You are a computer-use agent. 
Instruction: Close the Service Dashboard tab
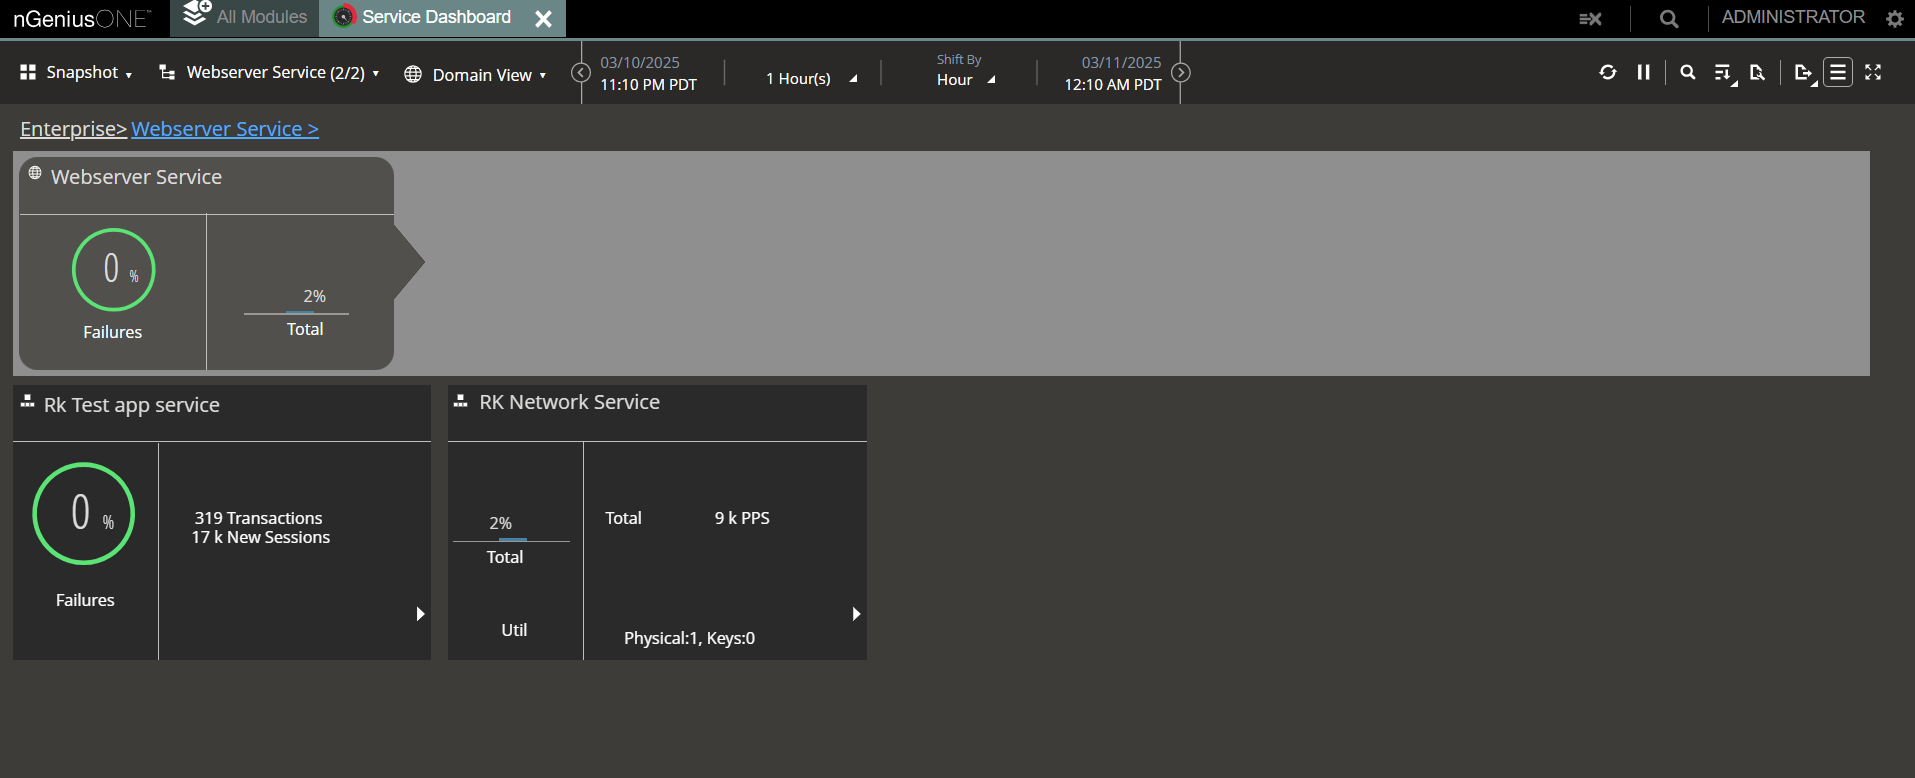pos(543,18)
